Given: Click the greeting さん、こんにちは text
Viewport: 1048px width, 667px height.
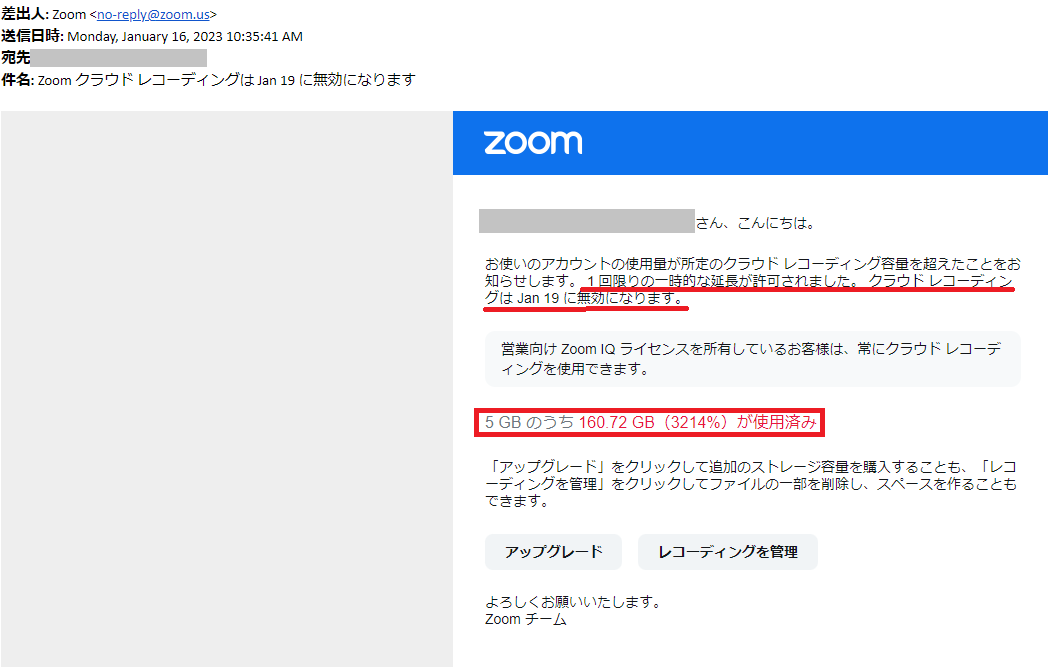Looking at the screenshot, I should click(x=755, y=223).
